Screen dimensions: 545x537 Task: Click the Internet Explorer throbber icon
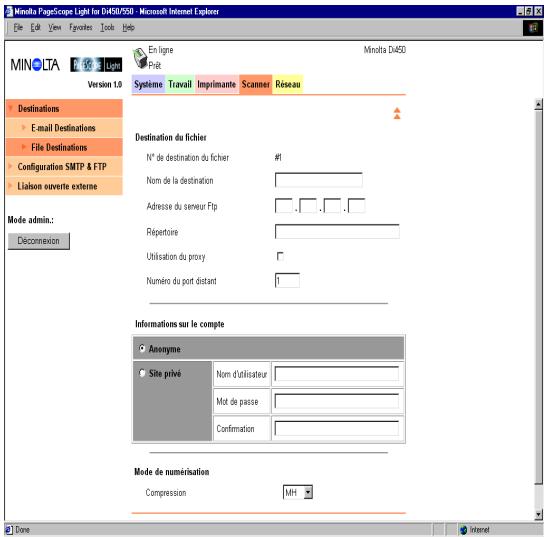coord(533,28)
